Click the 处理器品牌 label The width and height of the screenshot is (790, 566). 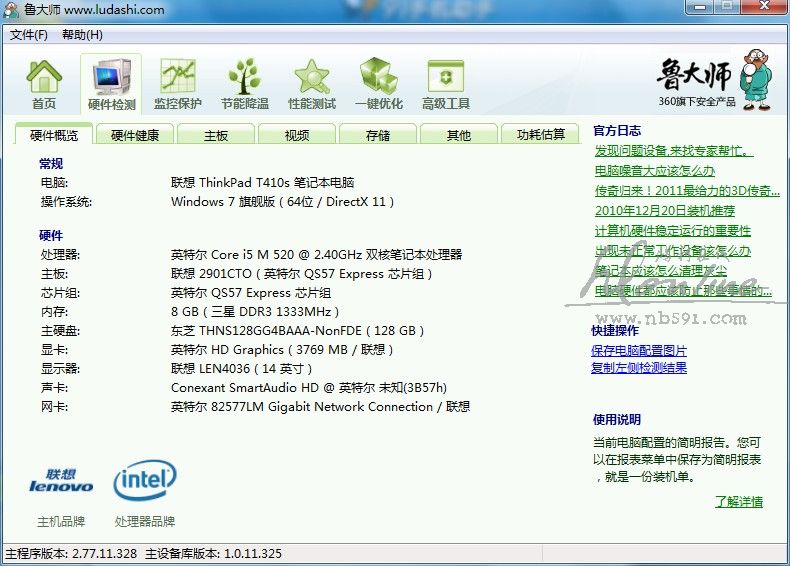[145, 522]
